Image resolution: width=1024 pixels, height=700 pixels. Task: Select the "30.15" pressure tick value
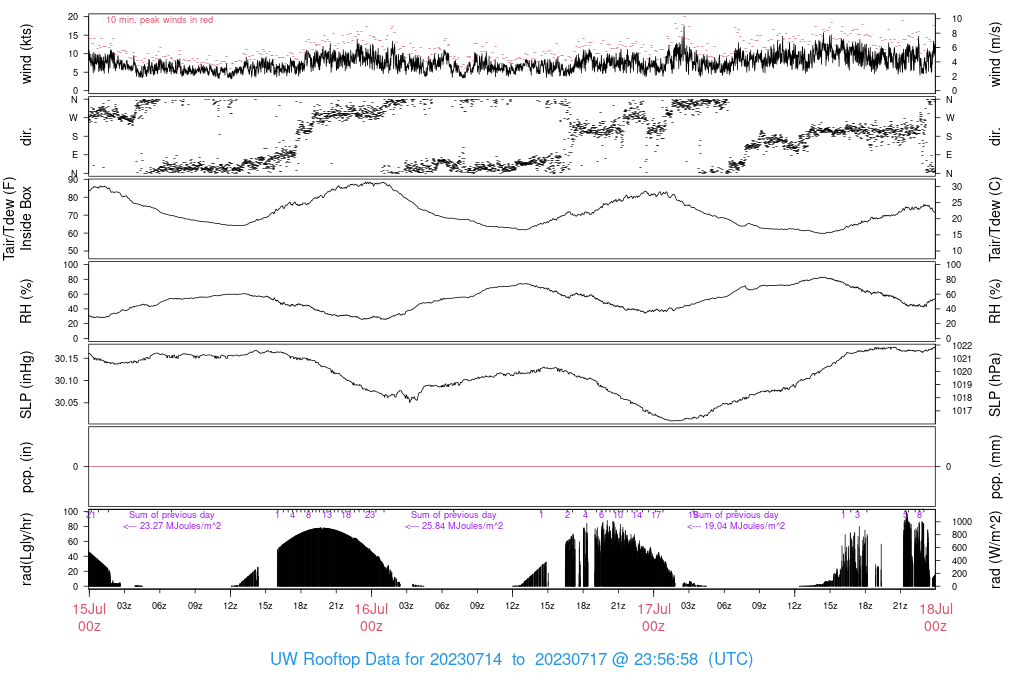[66, 358]
